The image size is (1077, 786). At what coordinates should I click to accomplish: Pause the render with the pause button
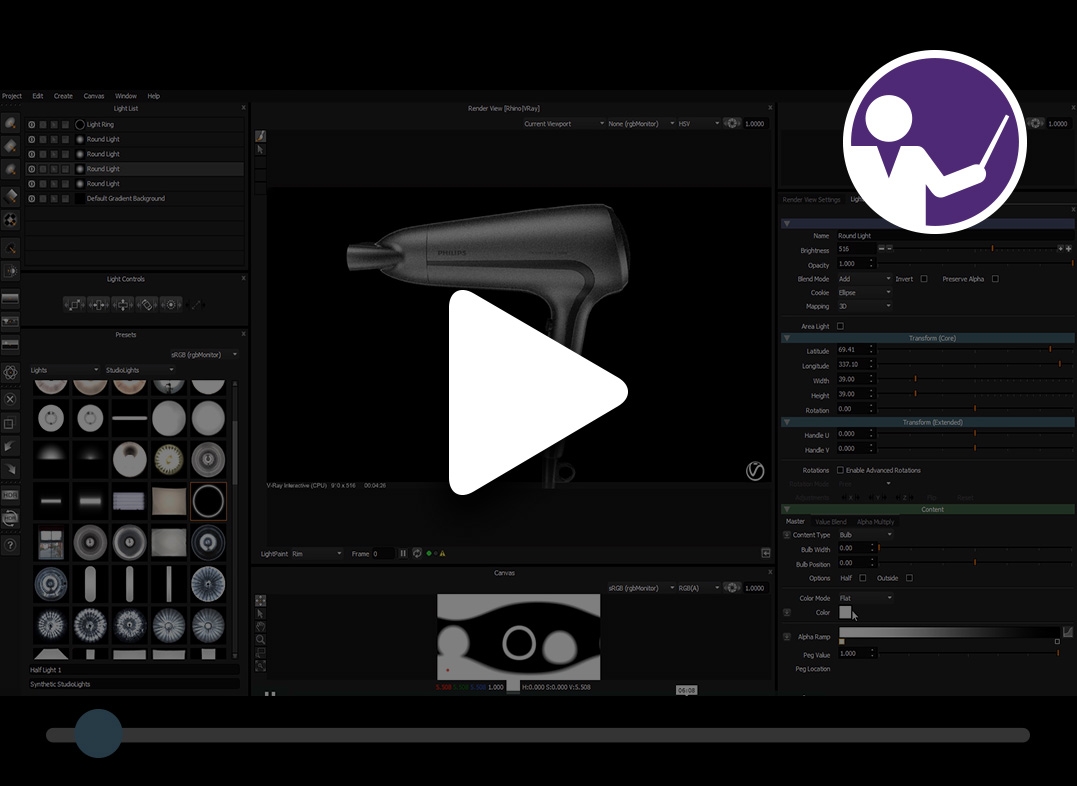pos(403,553)
